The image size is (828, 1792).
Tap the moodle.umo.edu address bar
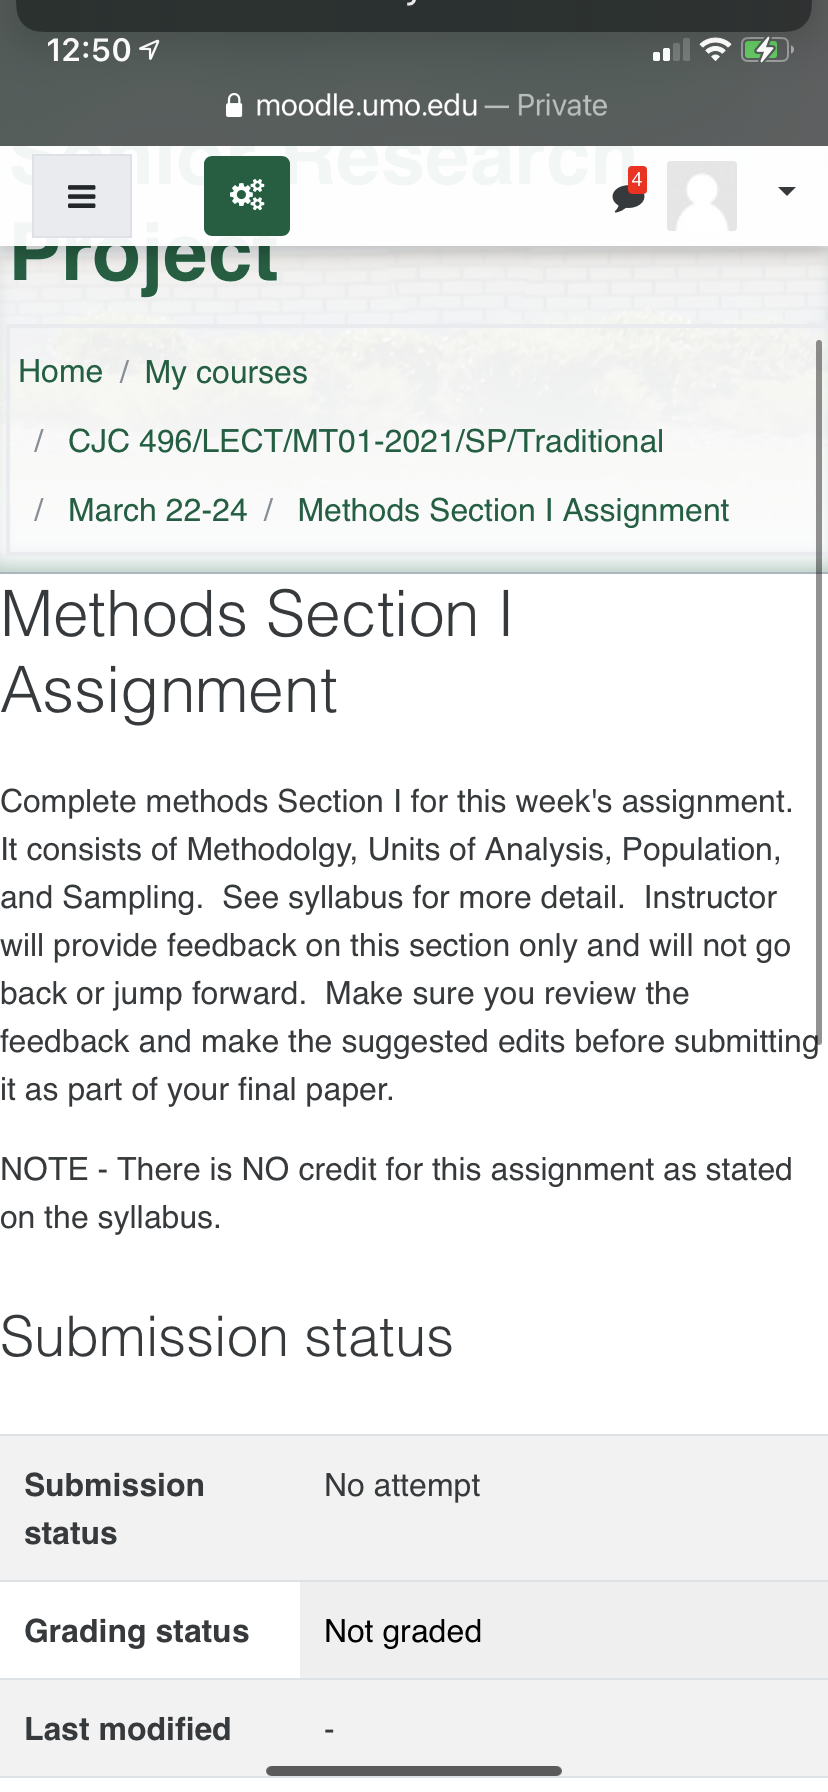pyautogui.click(x=418, y=106)
